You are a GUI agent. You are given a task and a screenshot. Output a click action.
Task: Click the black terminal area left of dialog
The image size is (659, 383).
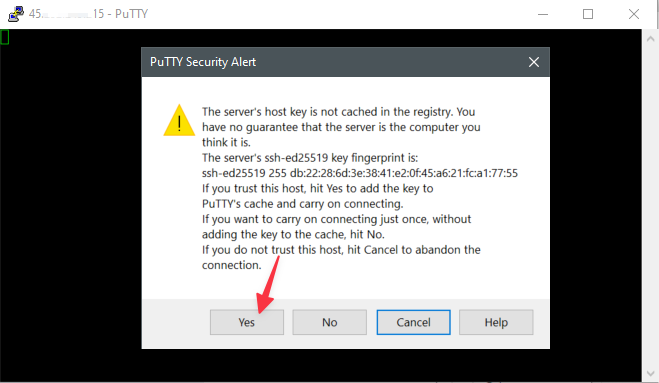point(71,206)
